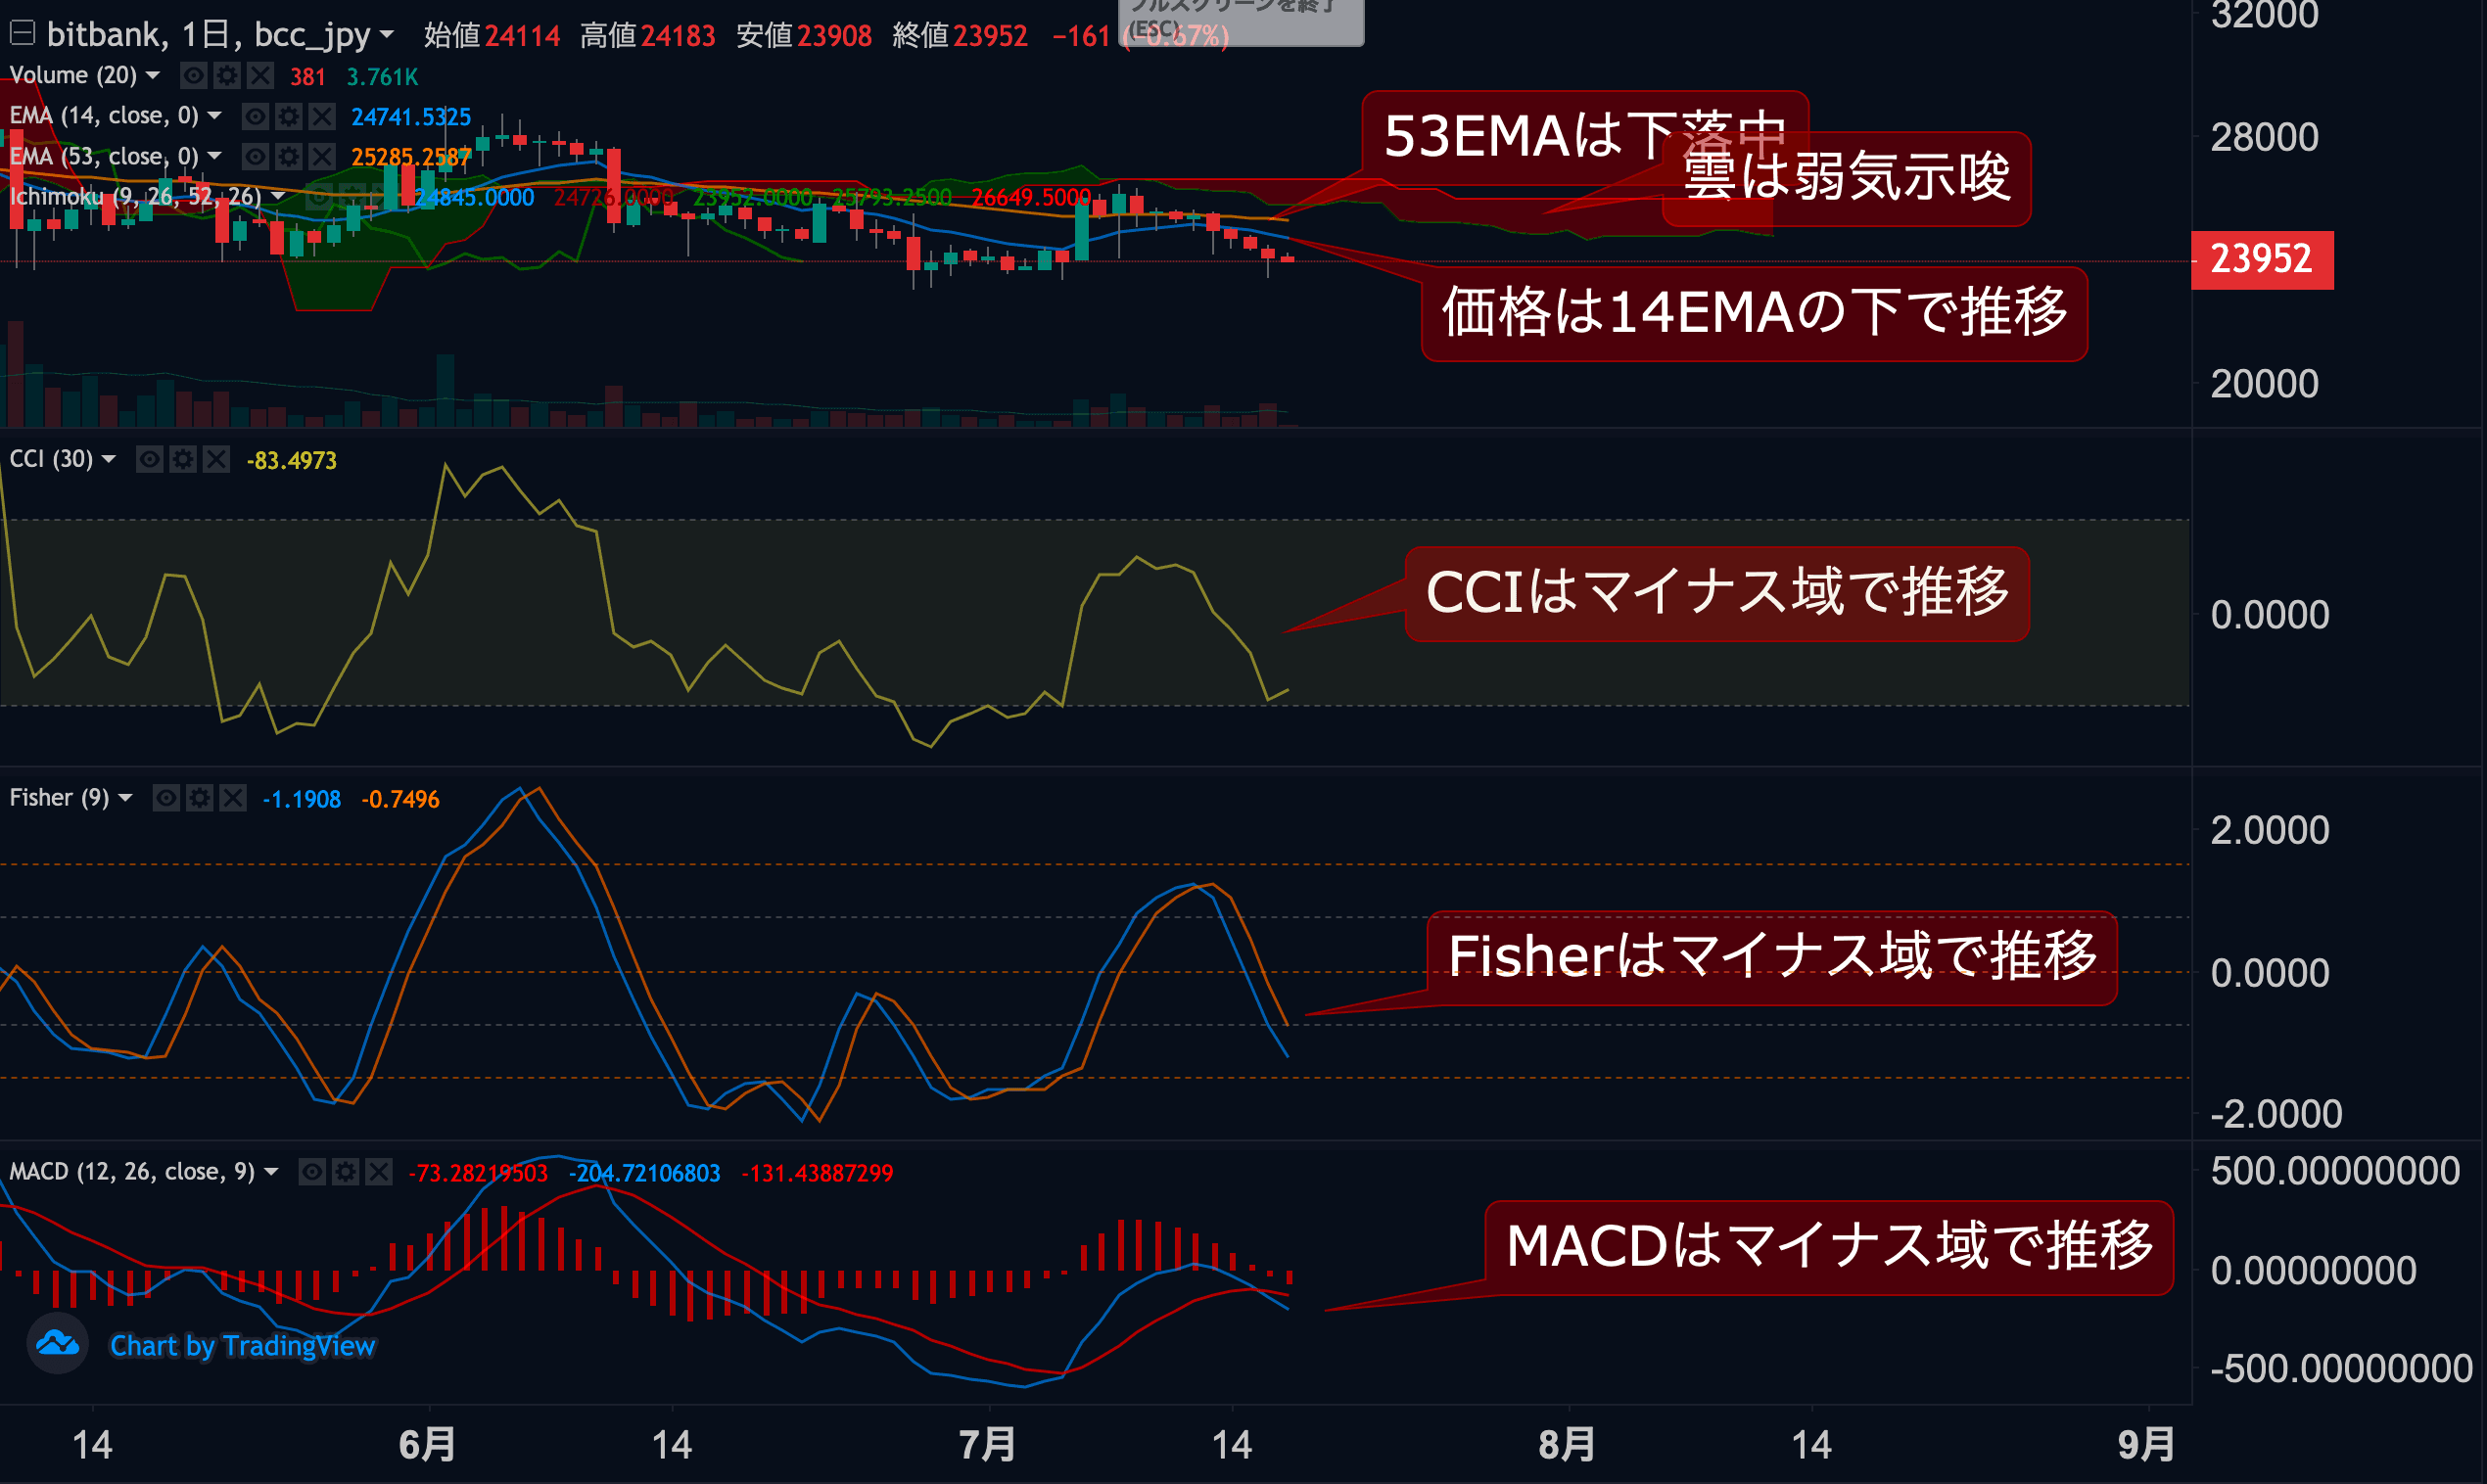Remove the EMA (14, close, 0) indicator
Viewport: 2487px width, 1484px height.
[x=320, y=116]
